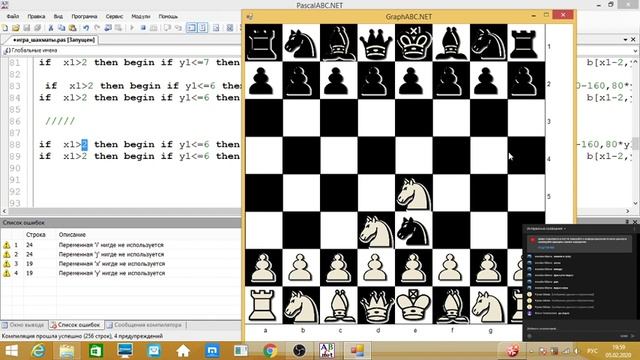Open Google Chrome from the taskbar
Image resolution: width=640 pixels, height=360 pixels.
(269, 351)
